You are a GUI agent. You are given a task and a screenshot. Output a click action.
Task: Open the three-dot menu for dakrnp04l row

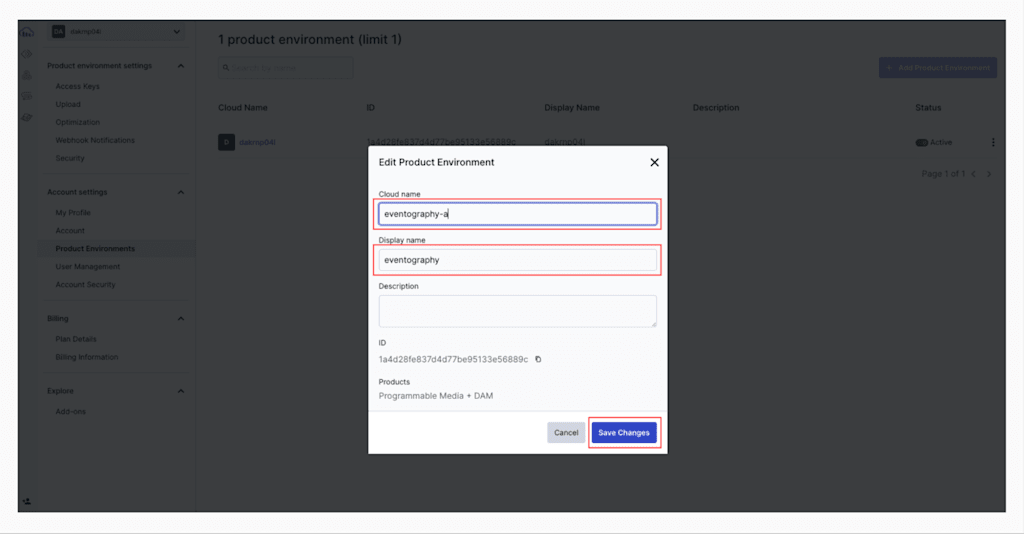993,142
